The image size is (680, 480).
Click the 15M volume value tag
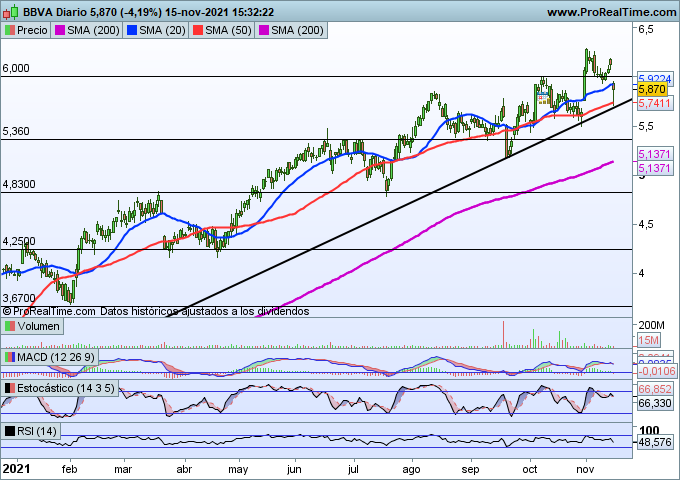click(x=649, y=340)
